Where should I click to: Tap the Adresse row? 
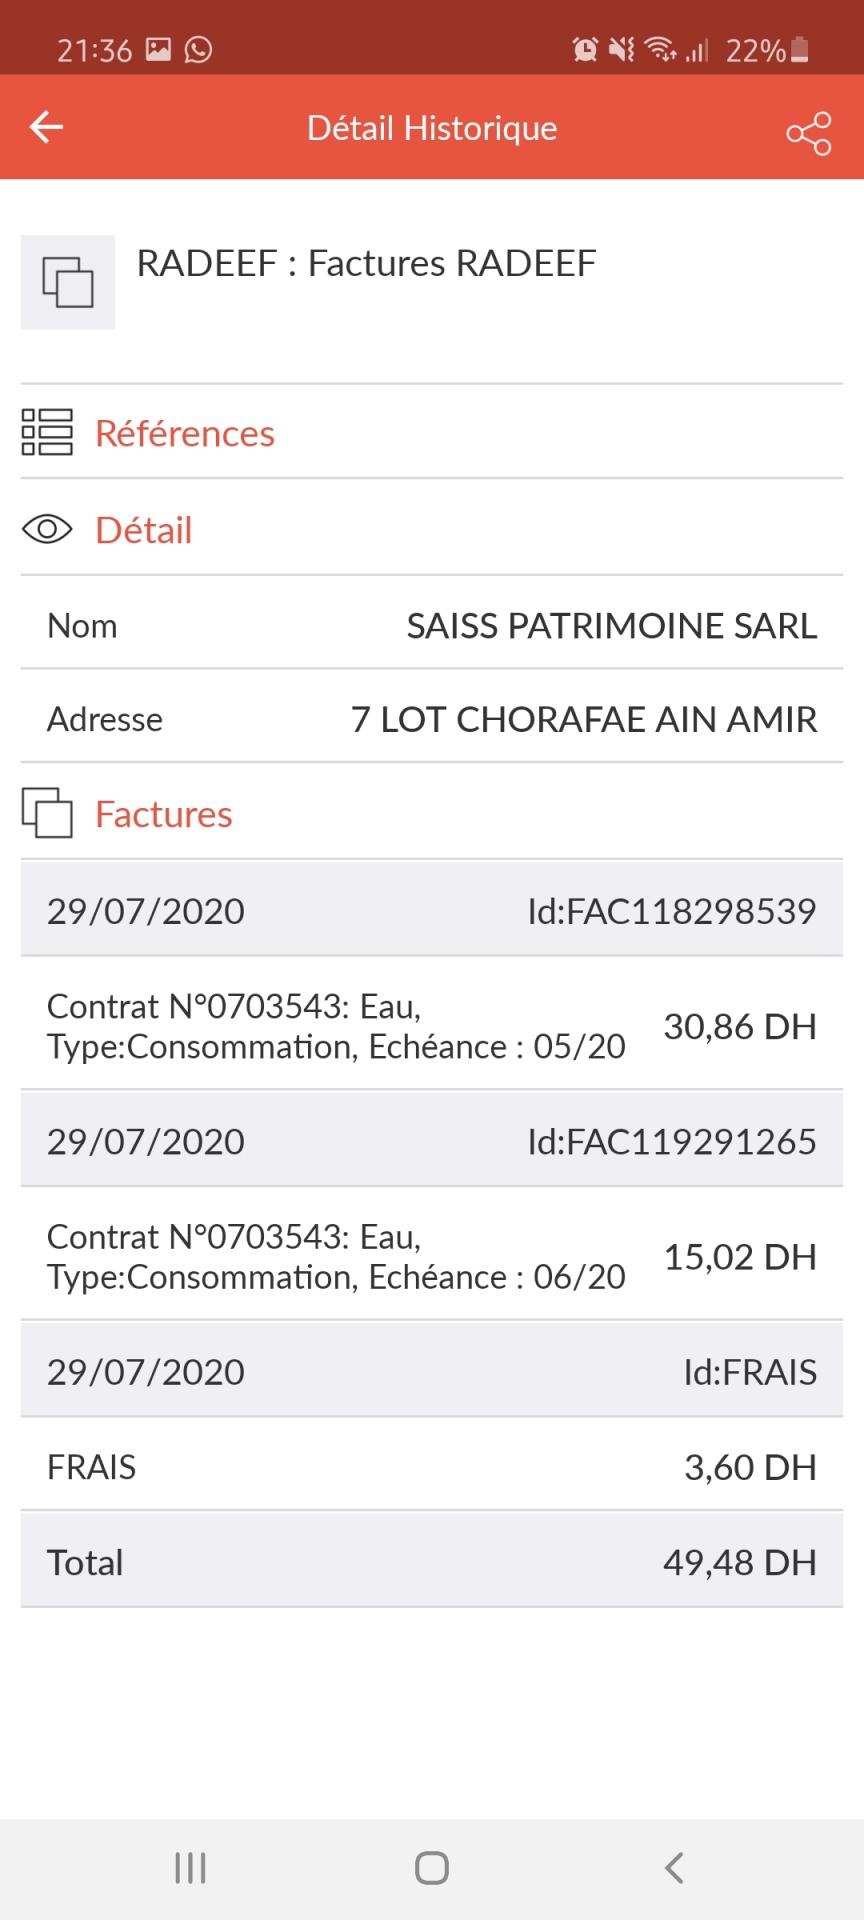pos(432,719)
